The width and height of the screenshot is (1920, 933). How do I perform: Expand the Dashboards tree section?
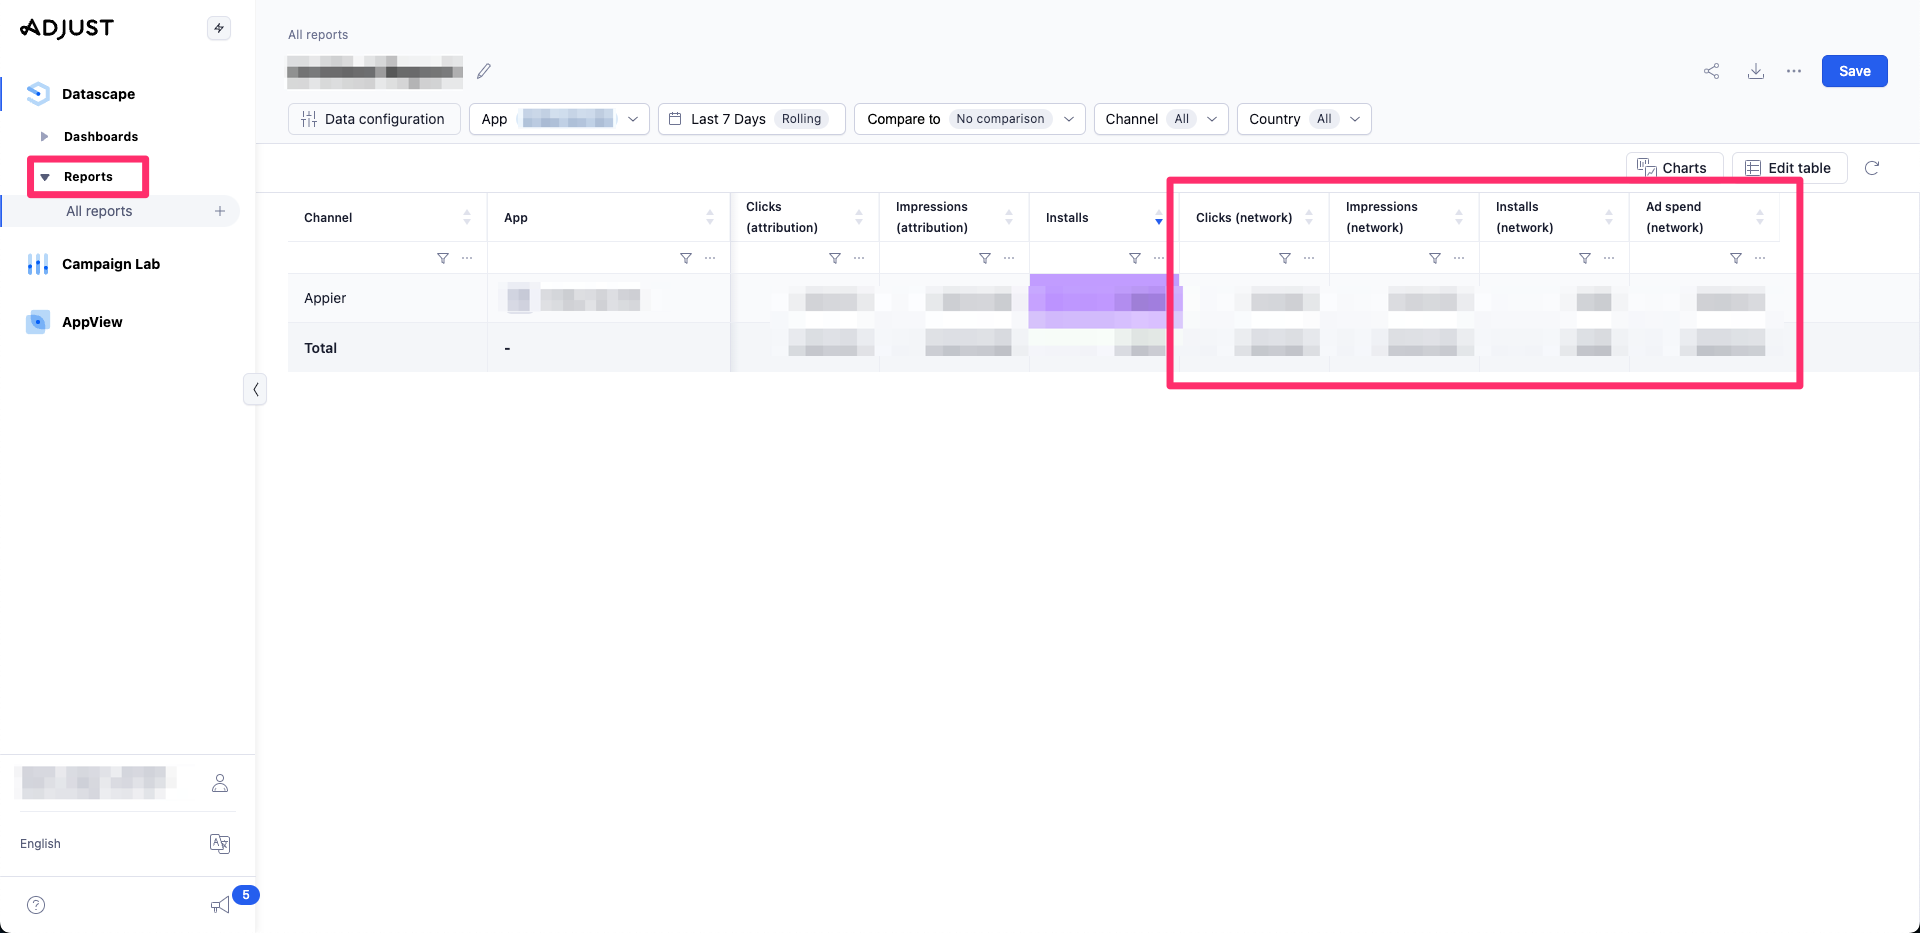point(44,136)
